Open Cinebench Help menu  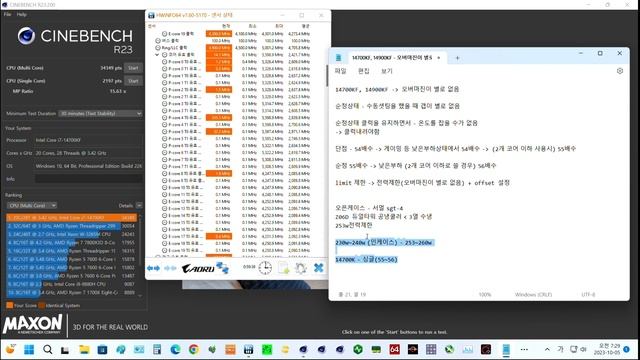22,14
